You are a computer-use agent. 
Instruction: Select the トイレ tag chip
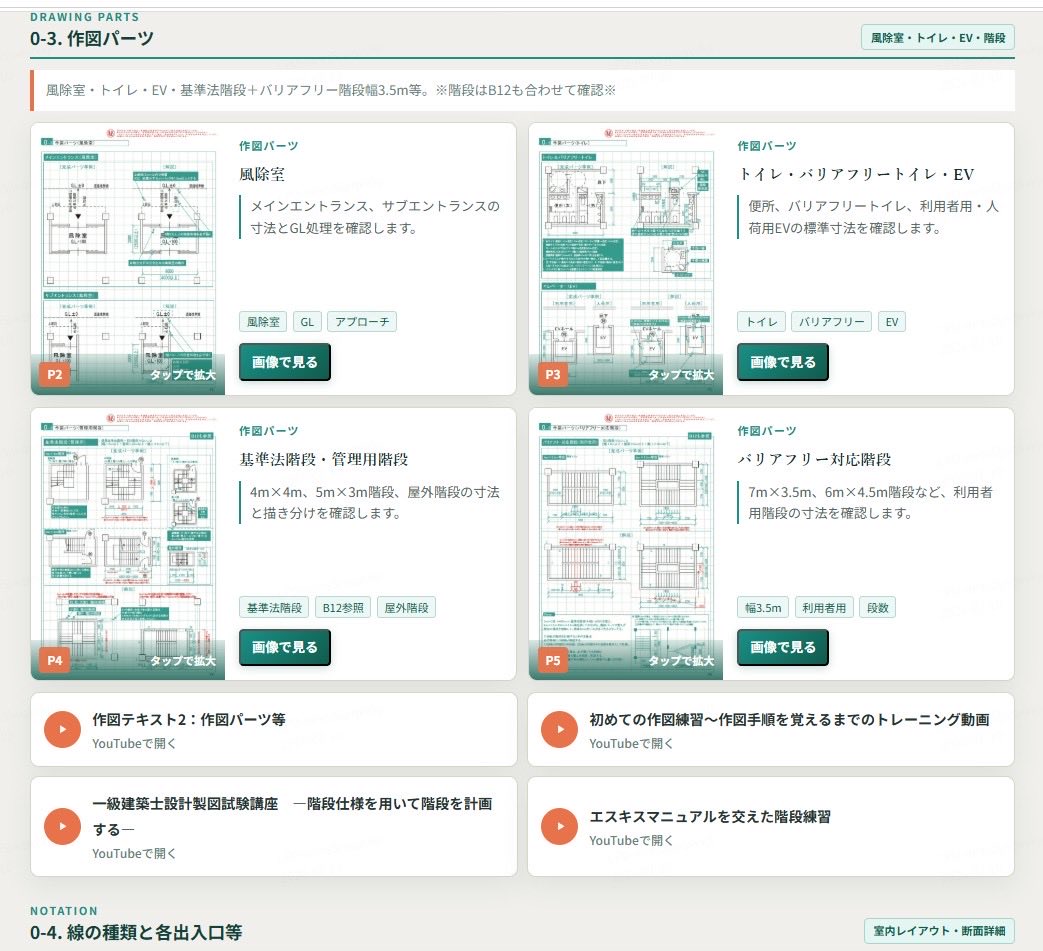[x=762, y=322]
